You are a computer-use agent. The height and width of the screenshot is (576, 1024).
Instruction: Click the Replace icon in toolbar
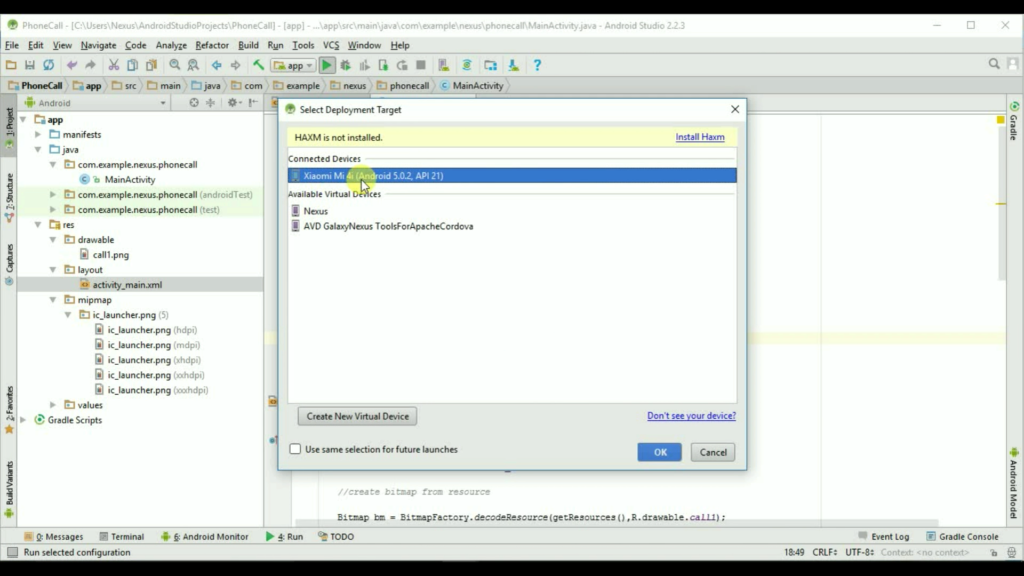click(x=193, y=65)
